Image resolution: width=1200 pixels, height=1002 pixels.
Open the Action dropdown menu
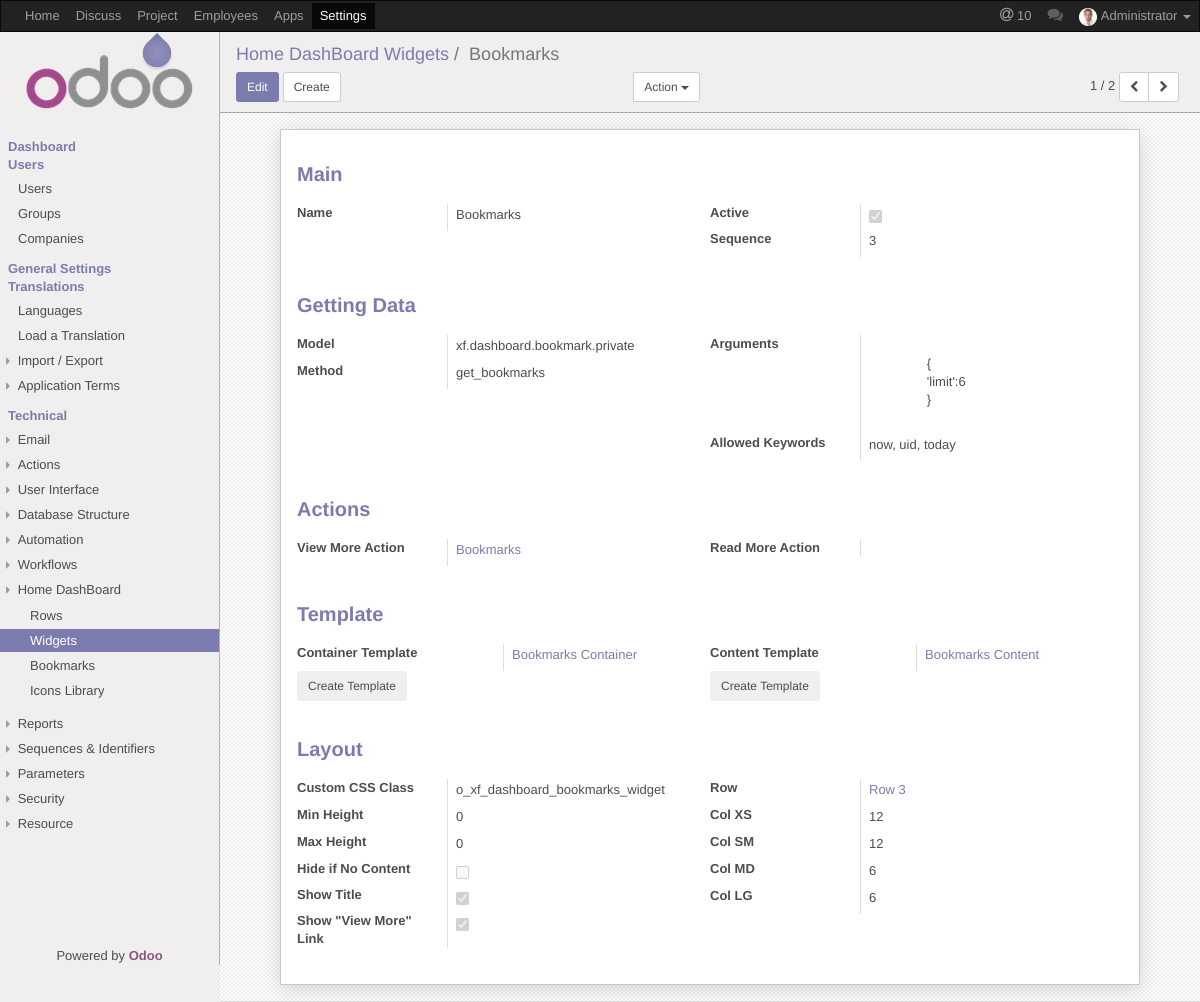tap(665, 87)
